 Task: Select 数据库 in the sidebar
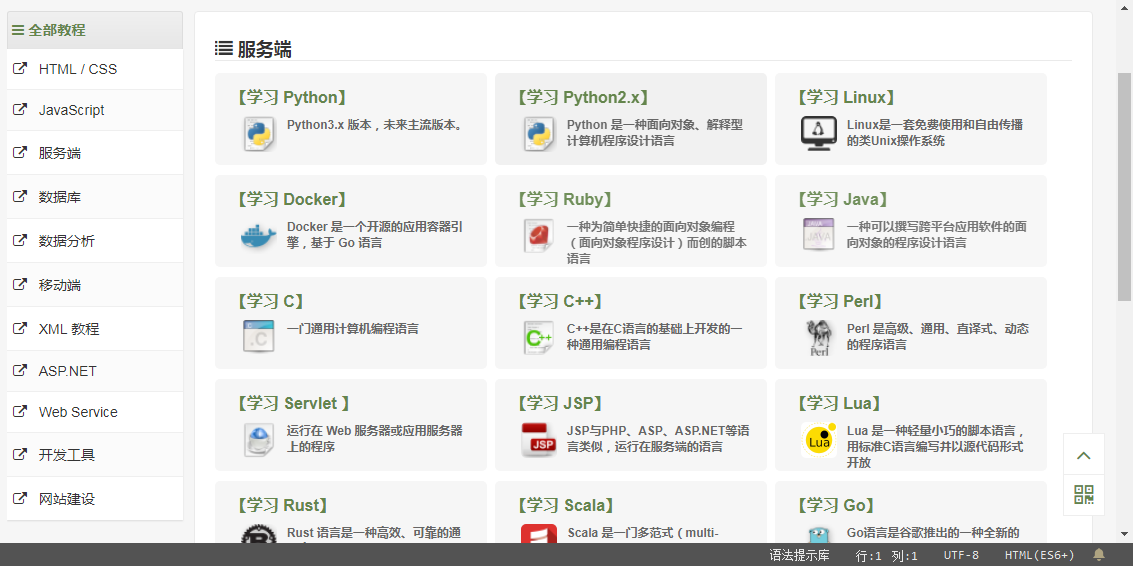tap(95, 197)
